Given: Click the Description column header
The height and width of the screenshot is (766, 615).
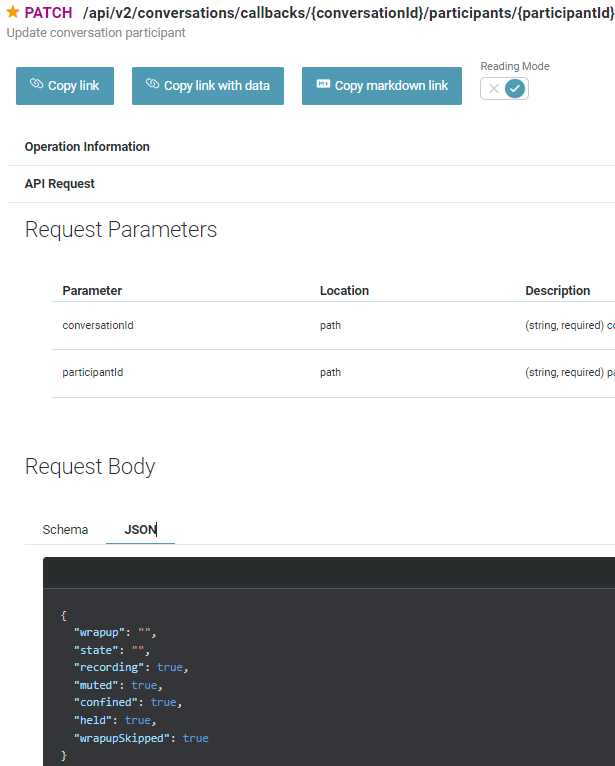Looking at the screenshot, I should pyautogui.click(x=557, y=291).
